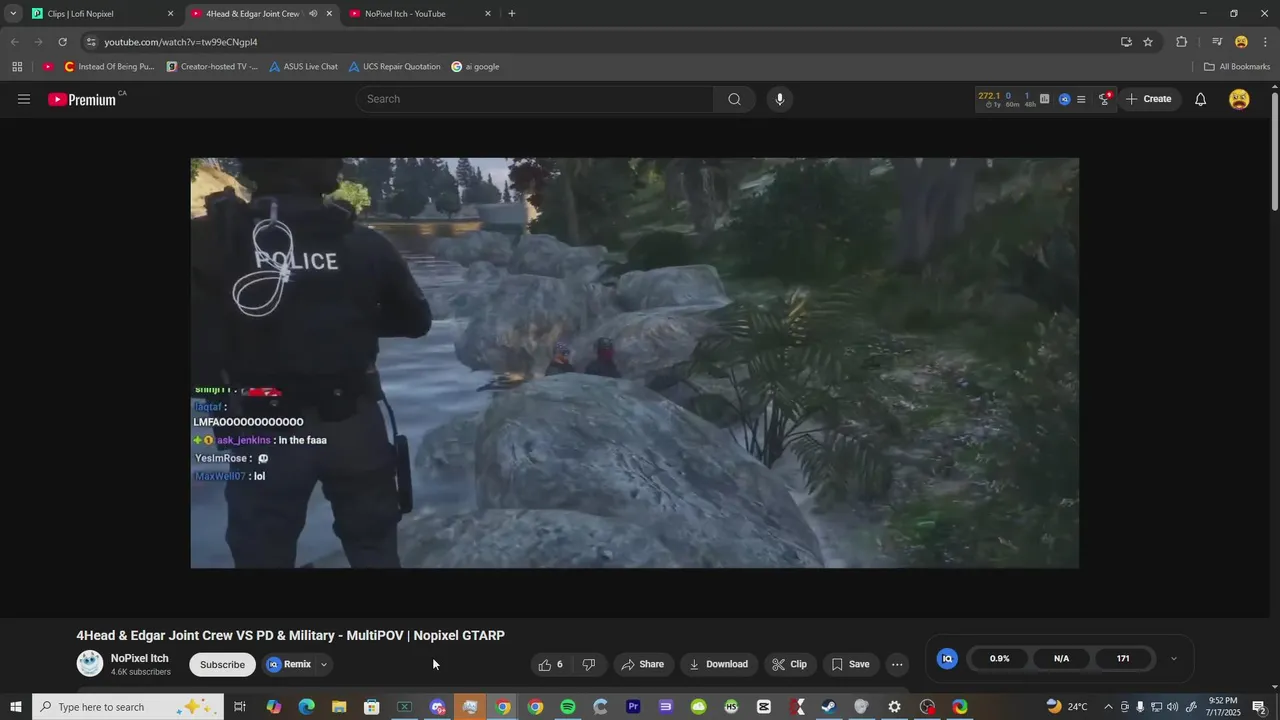Go to YouTube Premium home logo

click(x=82, y=99)
